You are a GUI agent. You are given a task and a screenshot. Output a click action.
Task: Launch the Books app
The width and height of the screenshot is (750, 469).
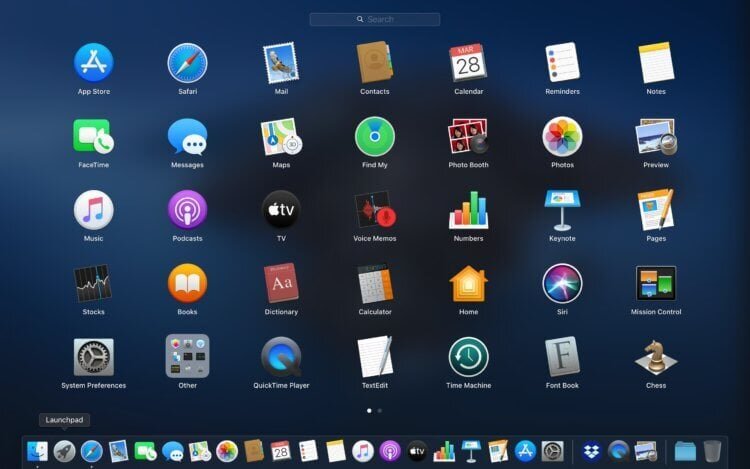188,284
